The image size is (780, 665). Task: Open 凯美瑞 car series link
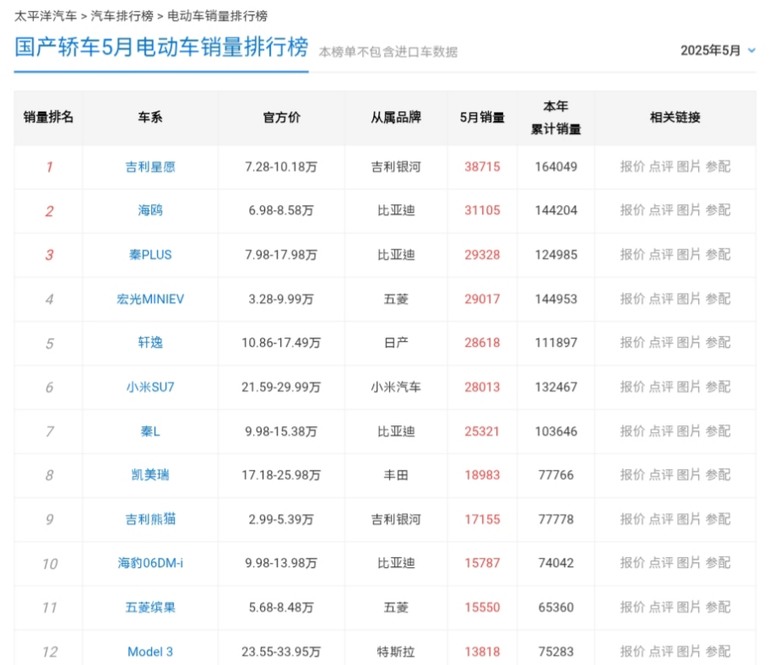150,475
